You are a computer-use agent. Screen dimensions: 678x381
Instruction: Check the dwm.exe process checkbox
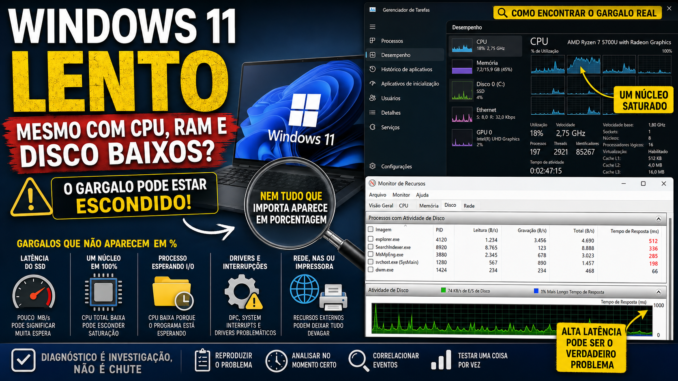[x=371, y=269]
